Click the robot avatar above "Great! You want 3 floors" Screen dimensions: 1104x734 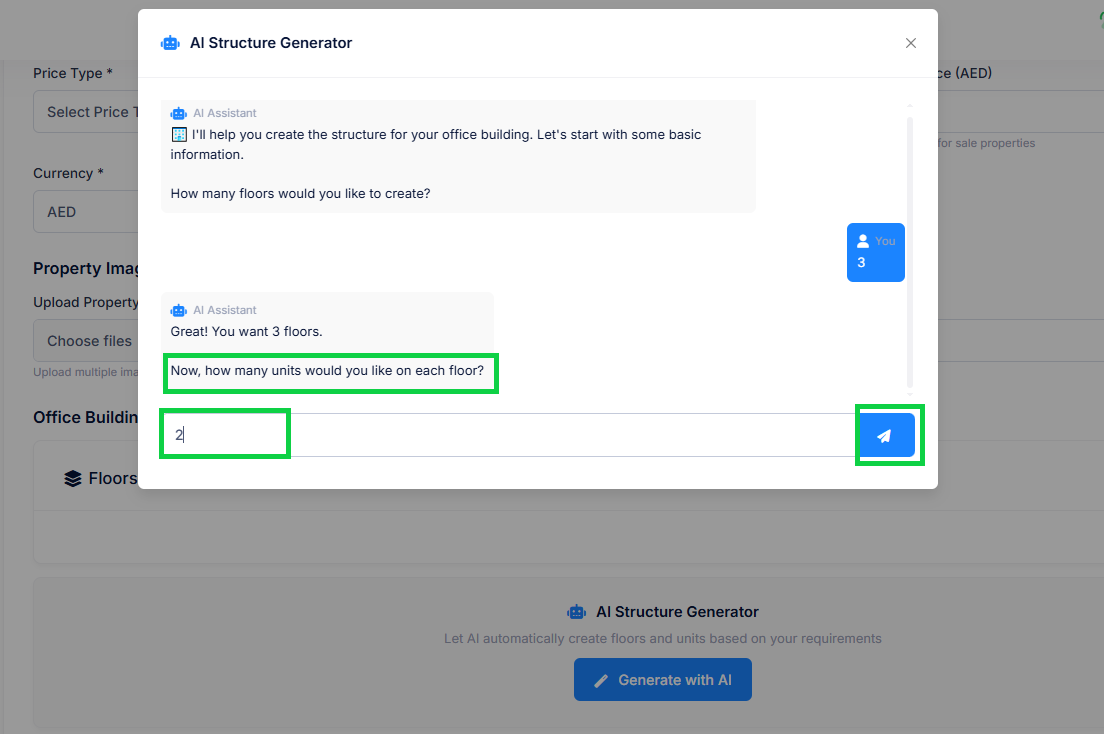coord(179,311)
